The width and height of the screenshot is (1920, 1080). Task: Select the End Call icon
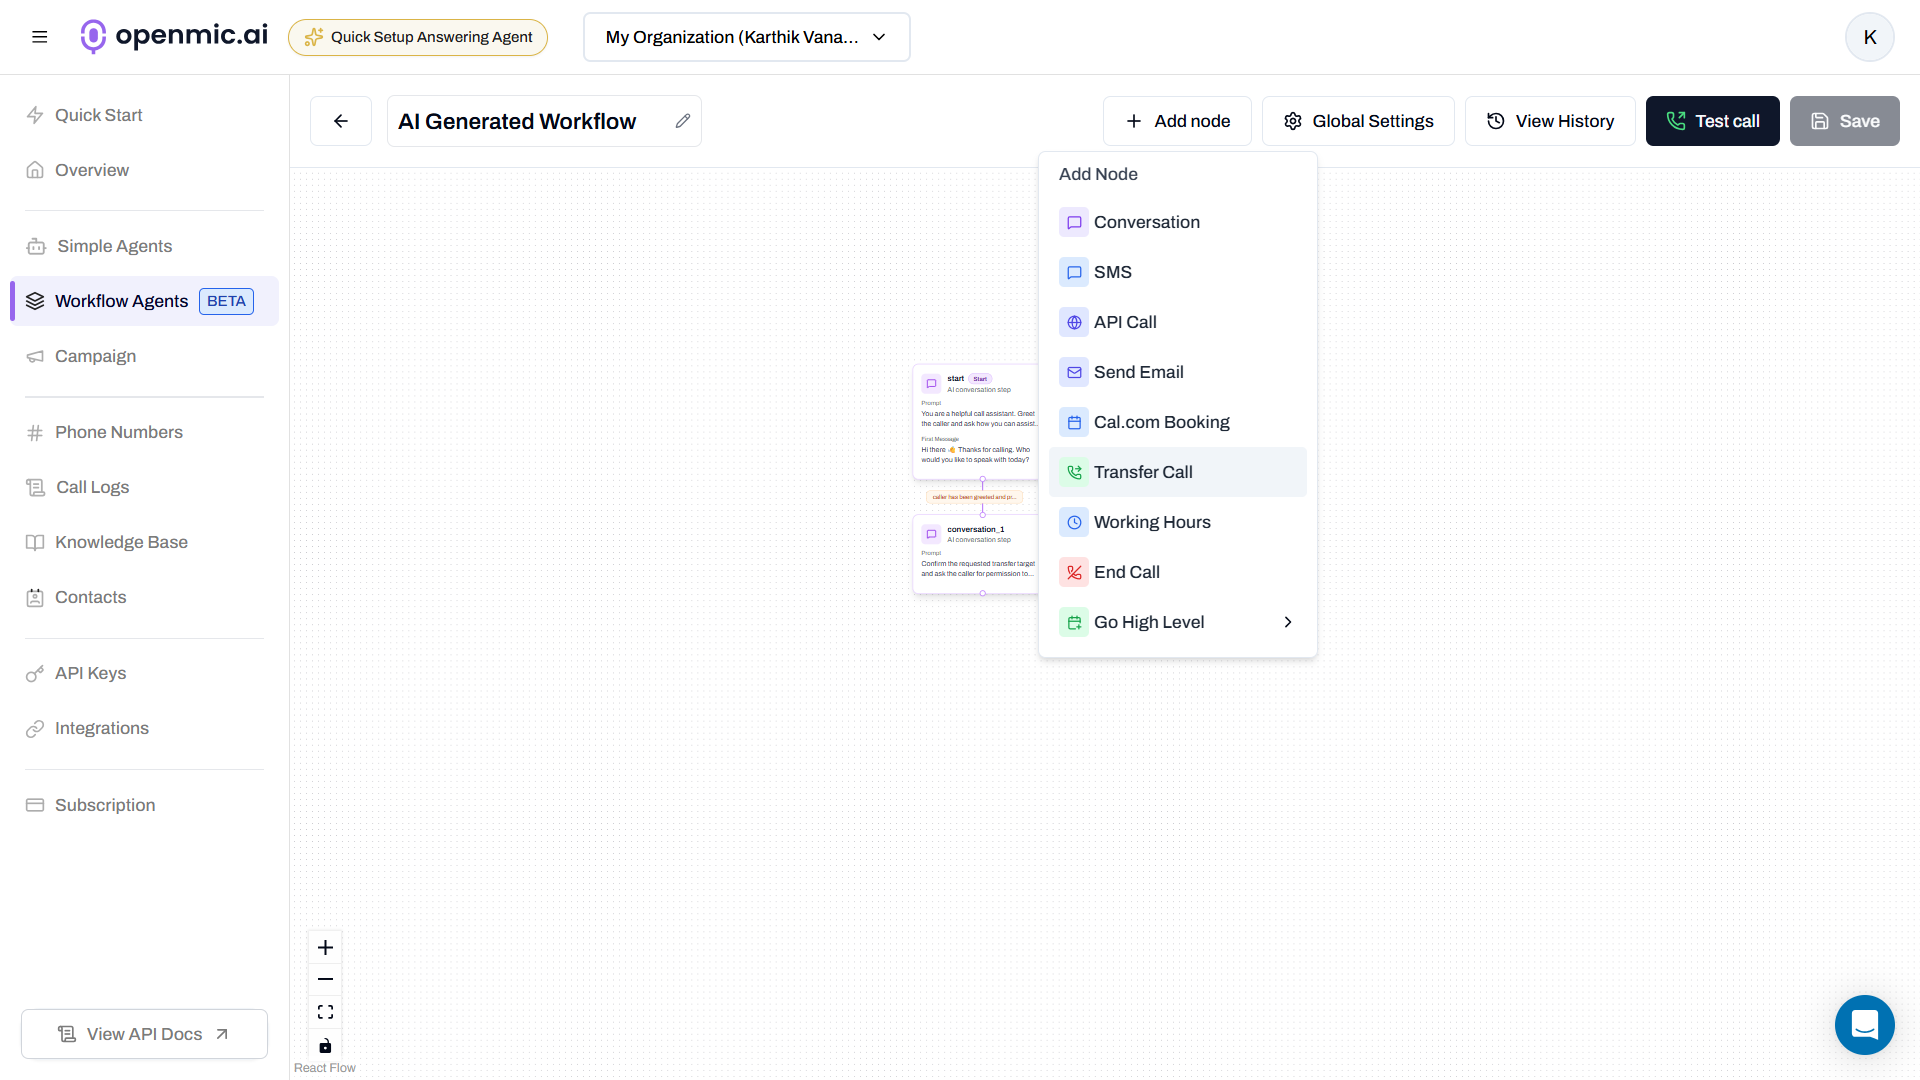[x=1074, y=572]
